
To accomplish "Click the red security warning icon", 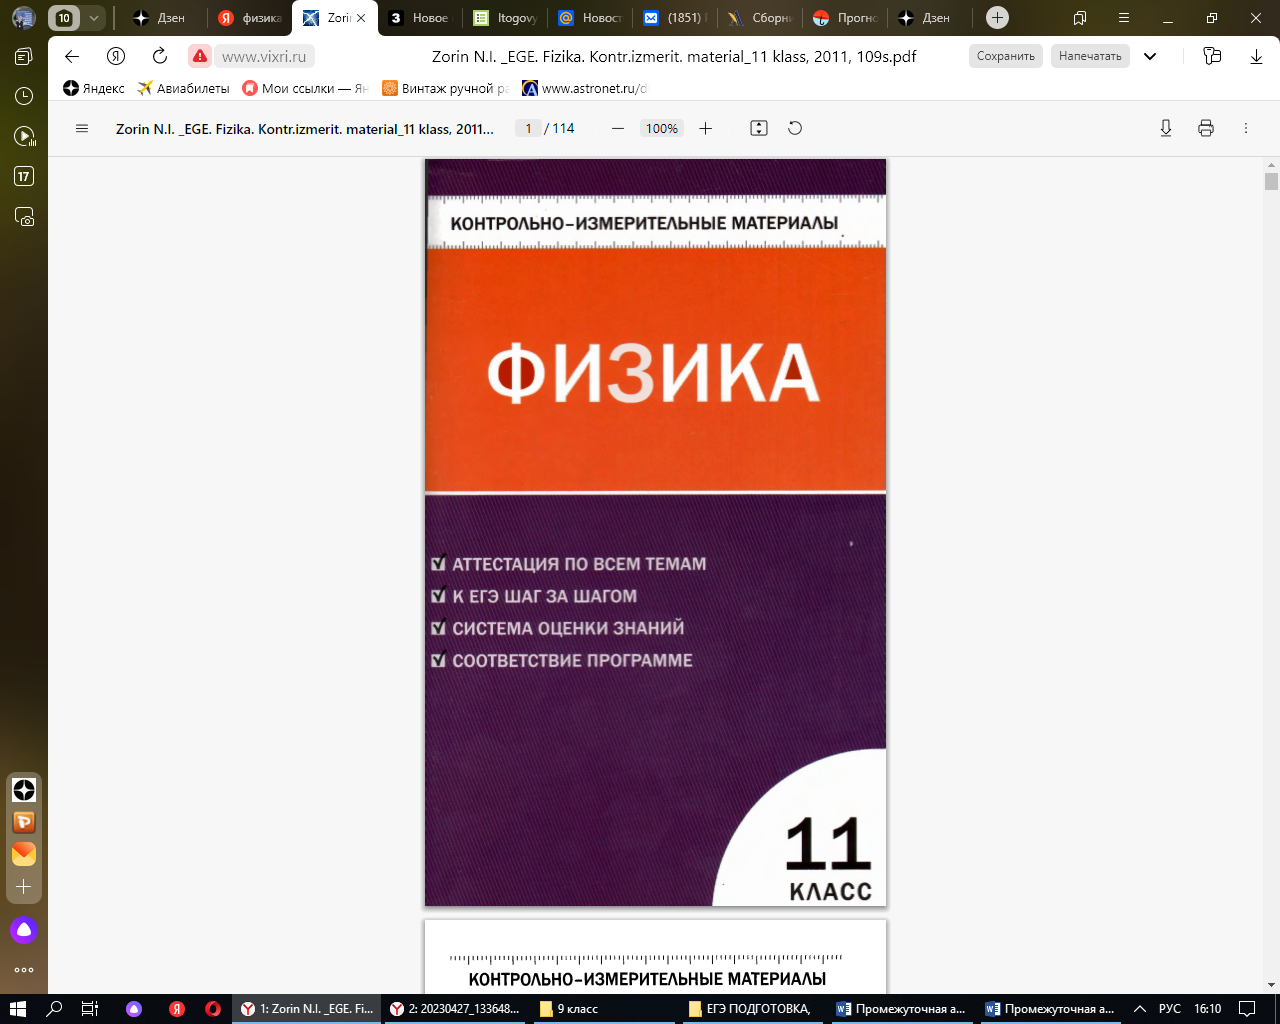I will point(200,56).
